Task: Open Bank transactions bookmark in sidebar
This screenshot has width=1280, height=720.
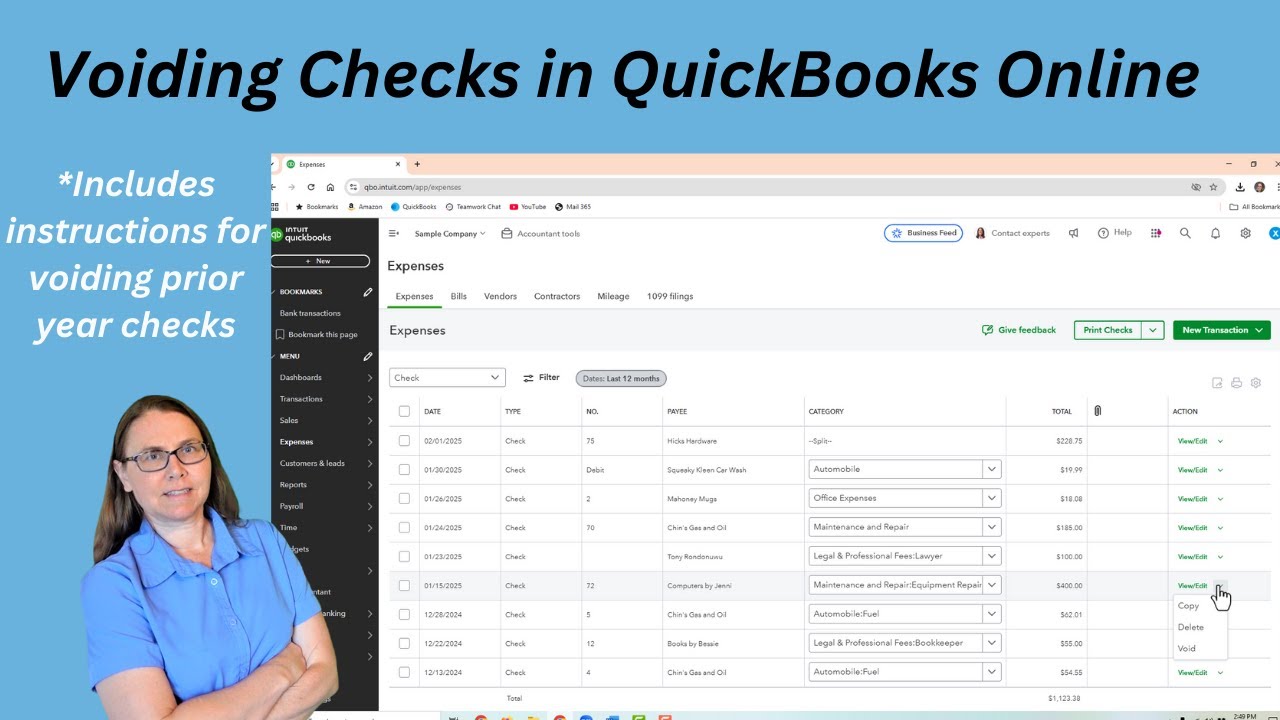Action: click(310, 313)
